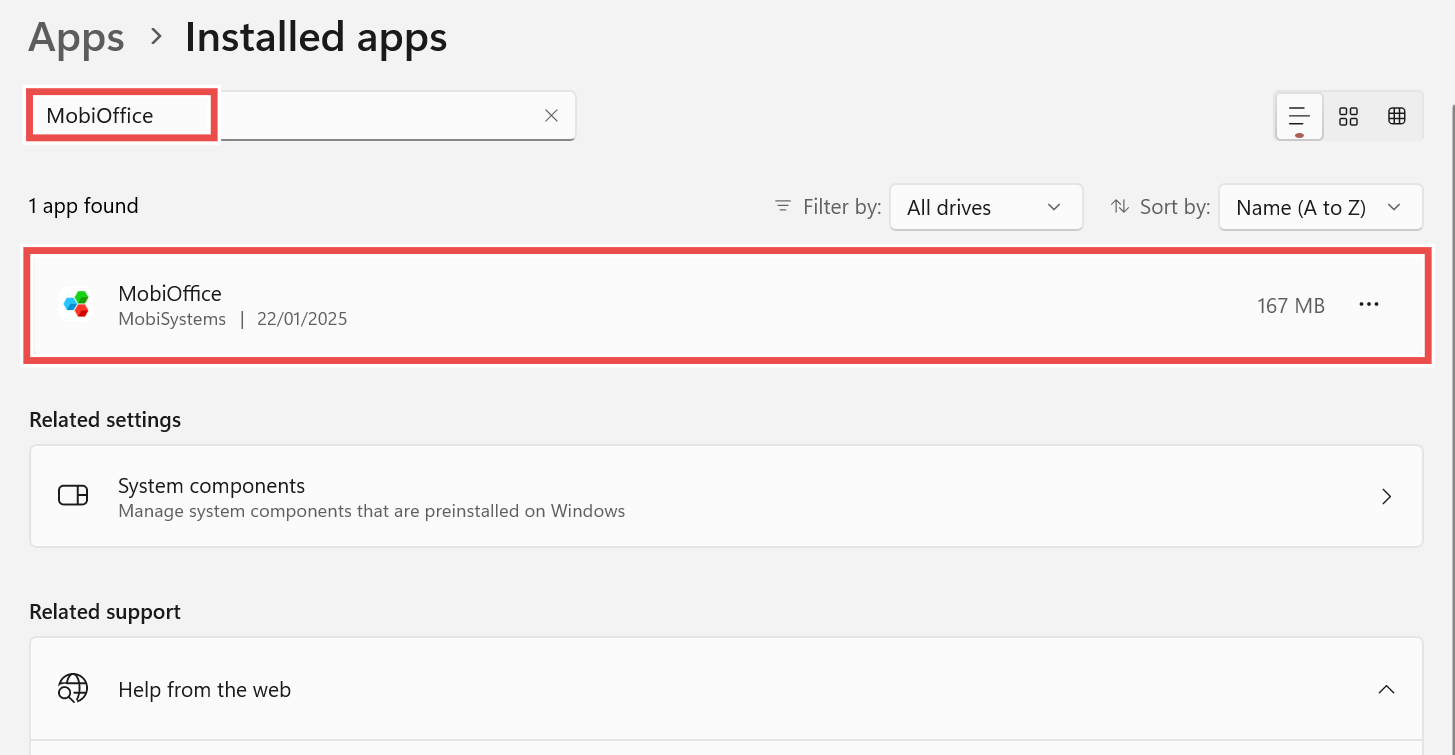Open the All drives filter dropdown
The image size is (1455, 755).
[985, 206]
